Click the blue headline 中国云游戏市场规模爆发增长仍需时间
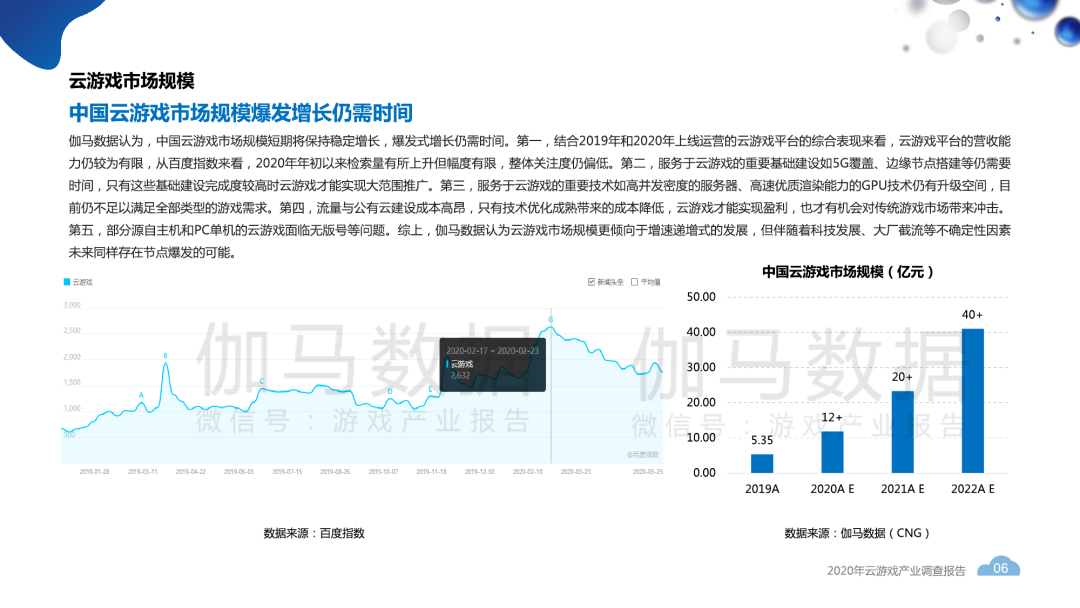The width and height of the screenshot is (1080, 608). tap(240, 112)
